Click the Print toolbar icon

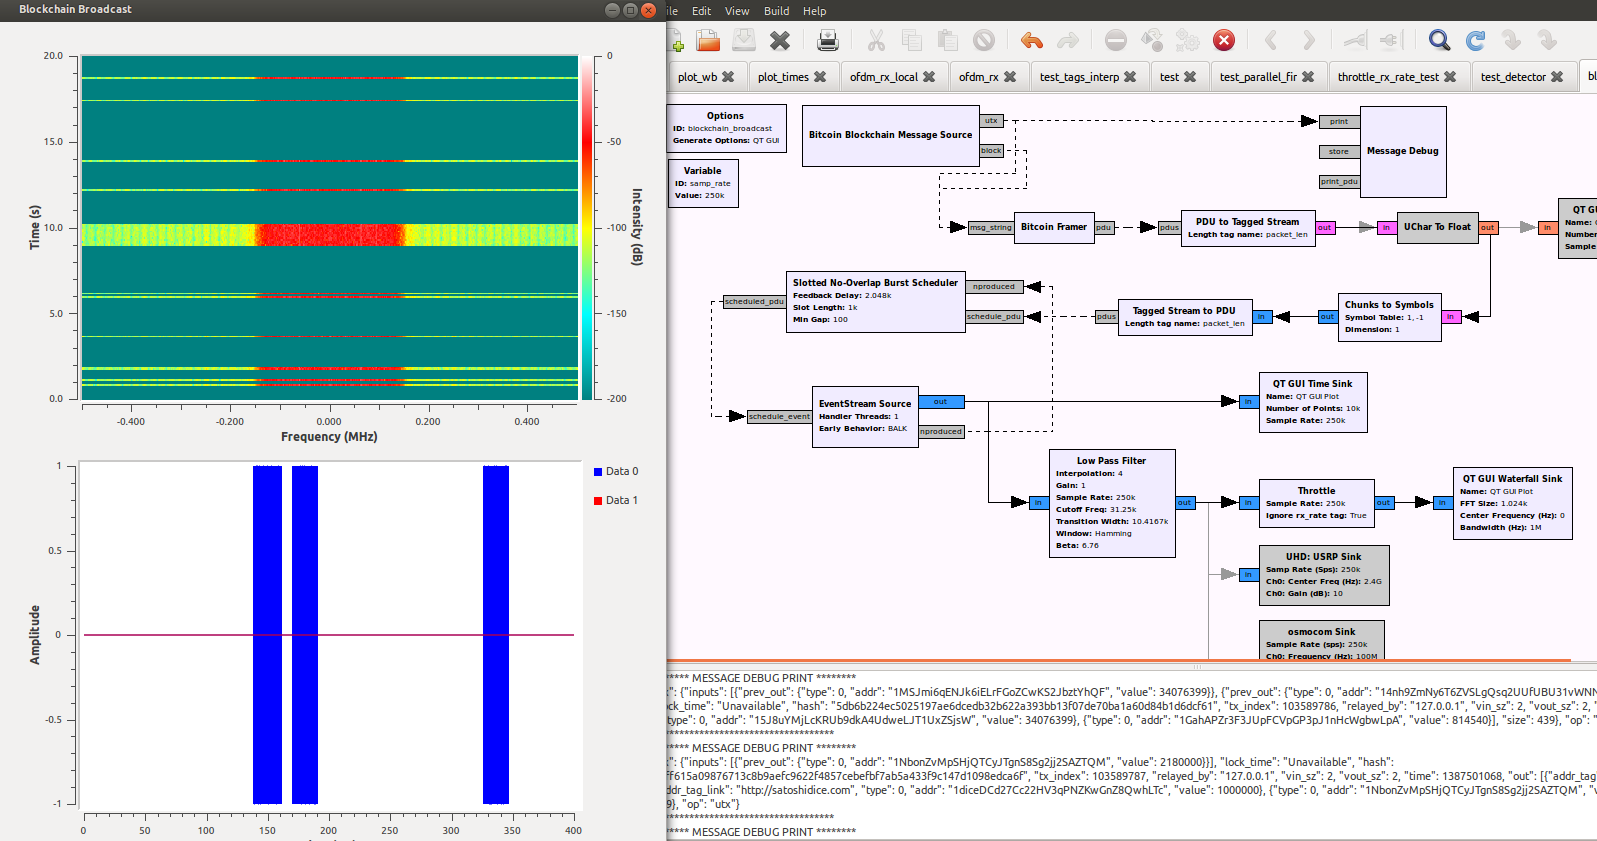coord(828,40)
